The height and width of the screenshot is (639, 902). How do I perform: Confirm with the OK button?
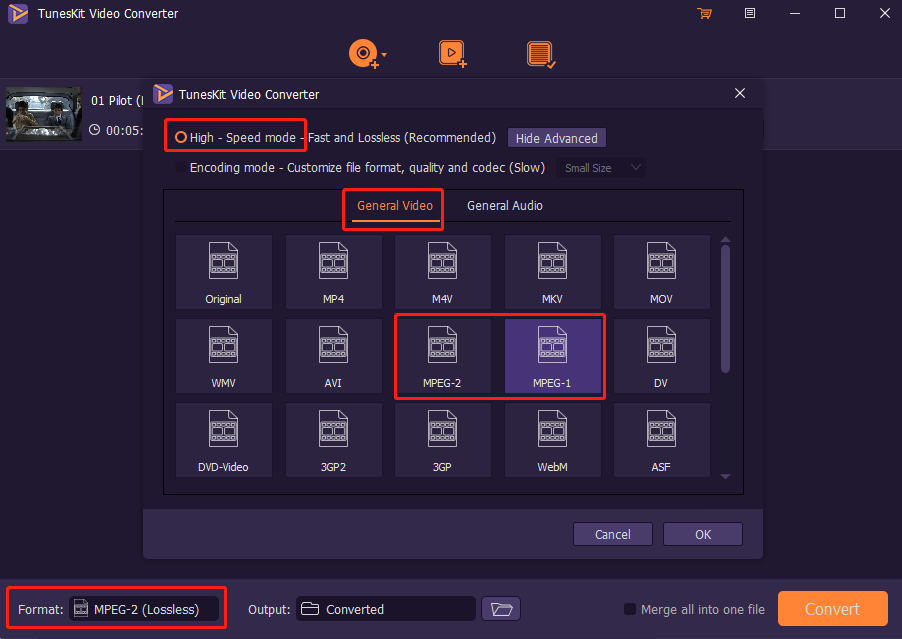(x=703, y=534)
